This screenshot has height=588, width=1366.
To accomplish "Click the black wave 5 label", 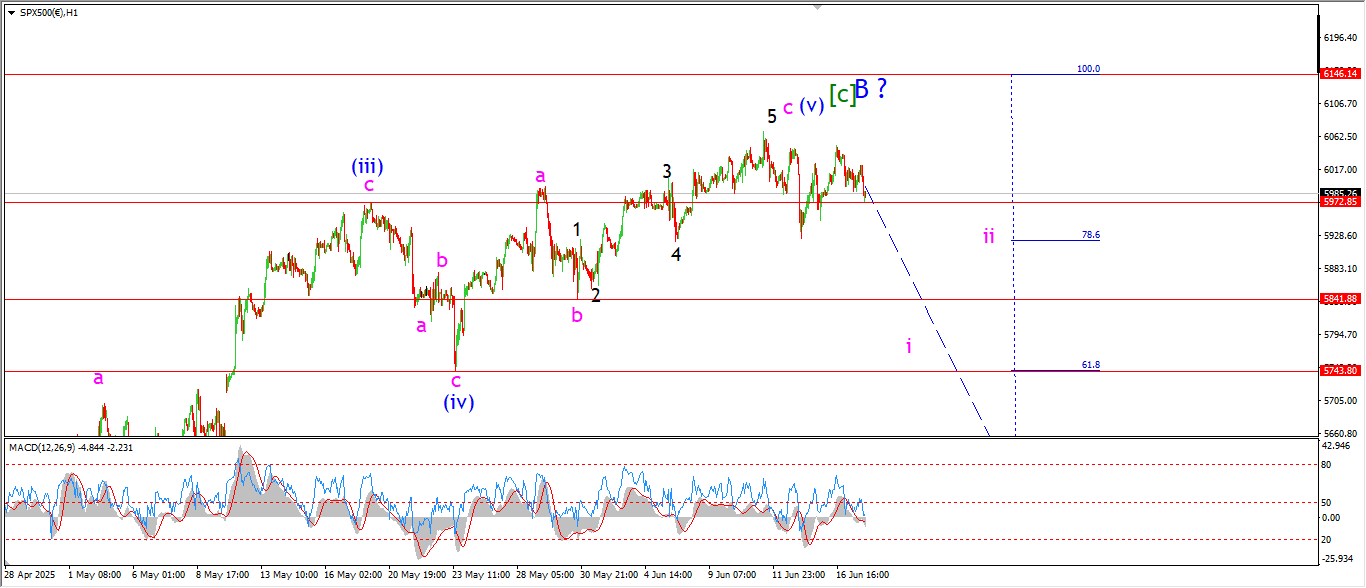I will tap(771, 117).
